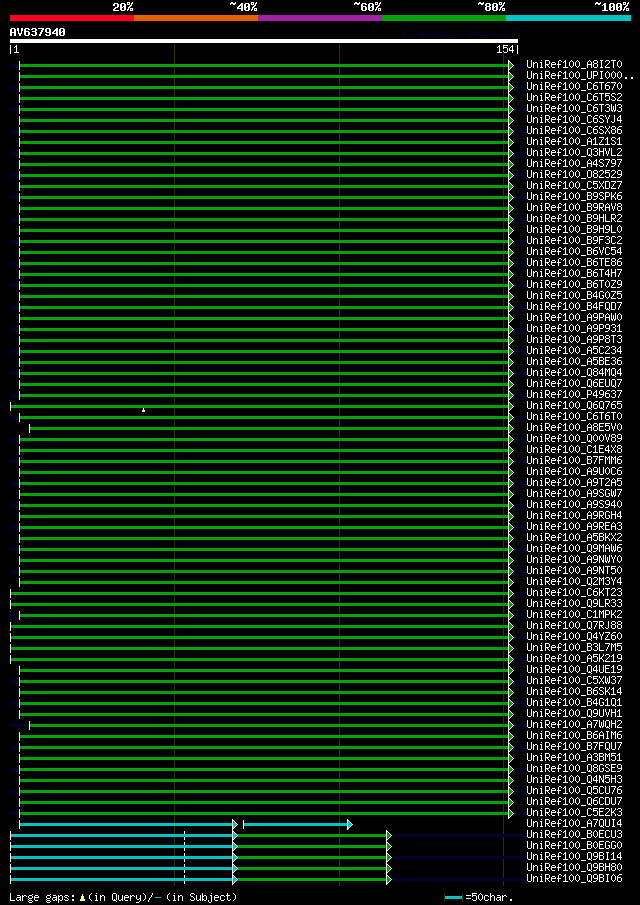
Task: Click the cyan =50char. scale legend
Action: [x=478, y=897]
